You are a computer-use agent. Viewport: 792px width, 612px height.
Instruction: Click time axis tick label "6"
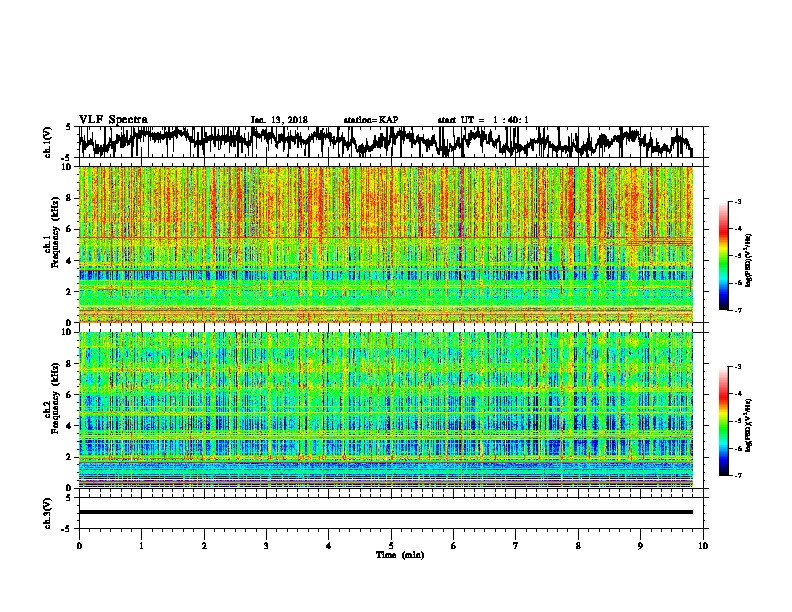[454, 546]
